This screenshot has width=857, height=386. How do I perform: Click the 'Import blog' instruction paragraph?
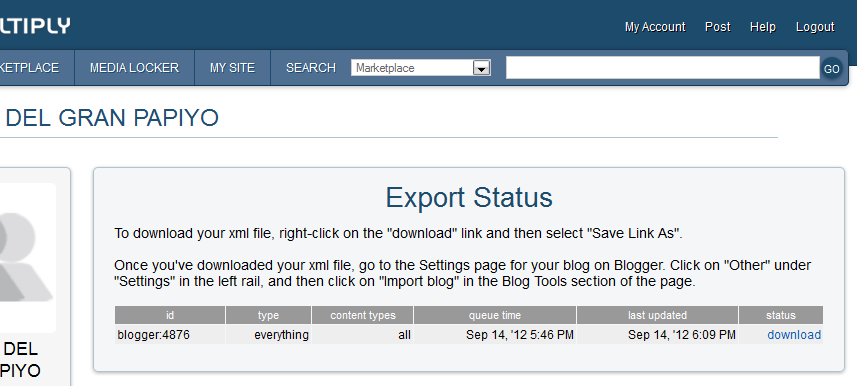[462, 273]
